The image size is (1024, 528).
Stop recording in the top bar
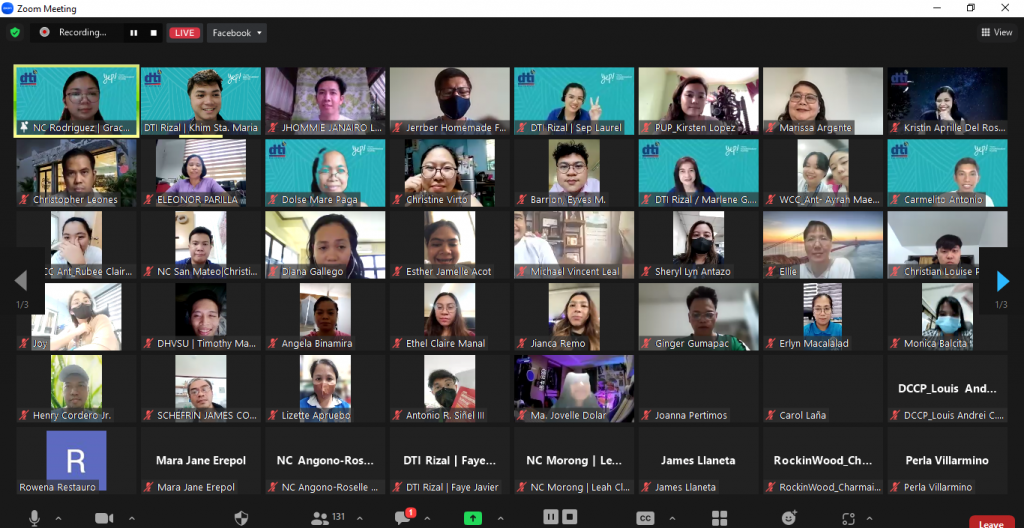[153, 33]
